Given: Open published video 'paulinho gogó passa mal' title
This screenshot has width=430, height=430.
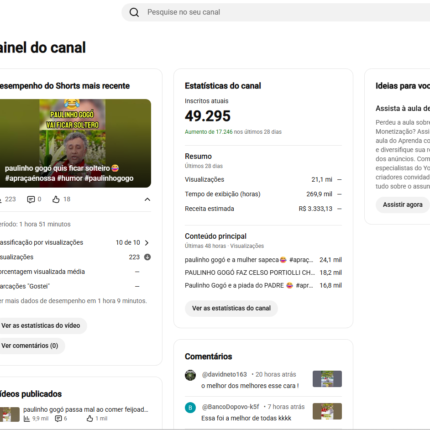Looking at the screenshot, I should click(86, 409).
